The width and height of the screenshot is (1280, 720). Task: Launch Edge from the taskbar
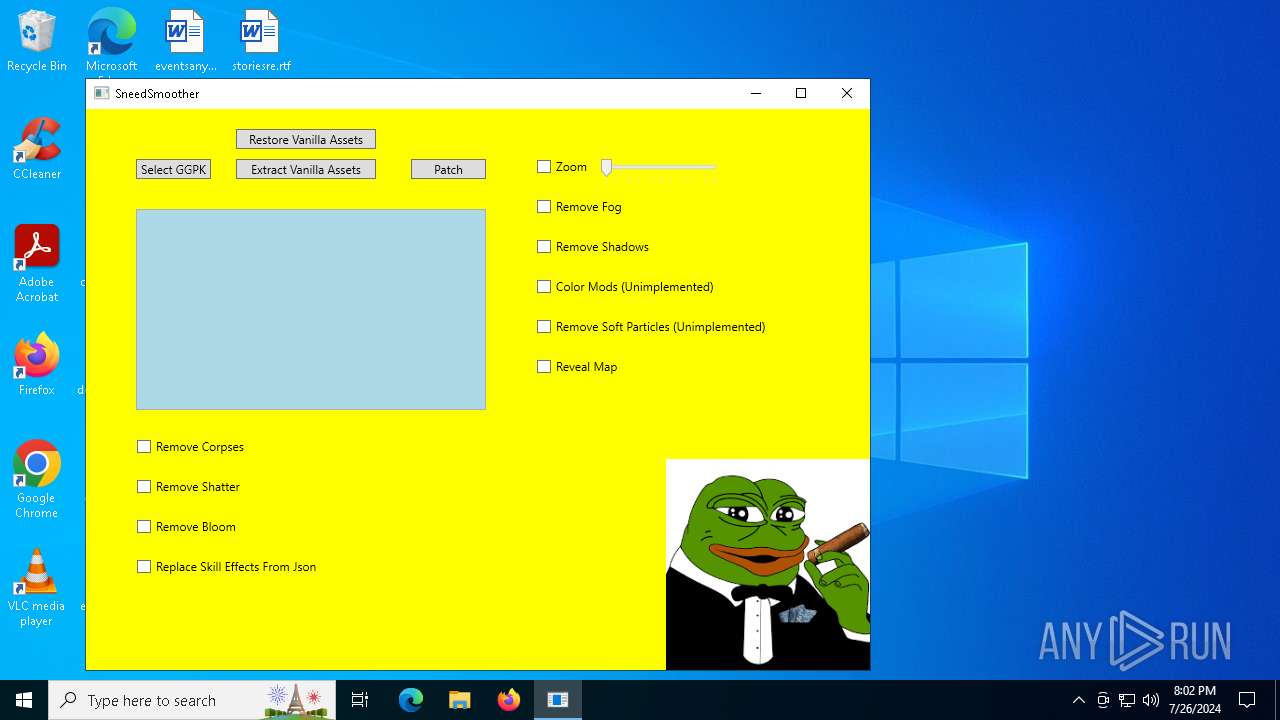pyautogui.click(x=411, y=700)
